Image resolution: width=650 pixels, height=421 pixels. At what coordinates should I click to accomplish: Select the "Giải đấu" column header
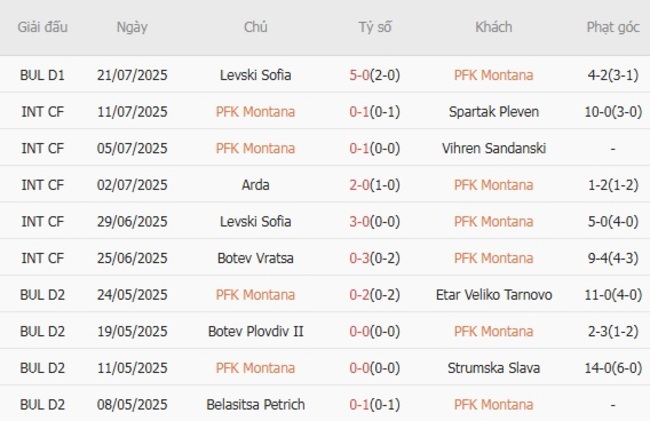[42, 28]
